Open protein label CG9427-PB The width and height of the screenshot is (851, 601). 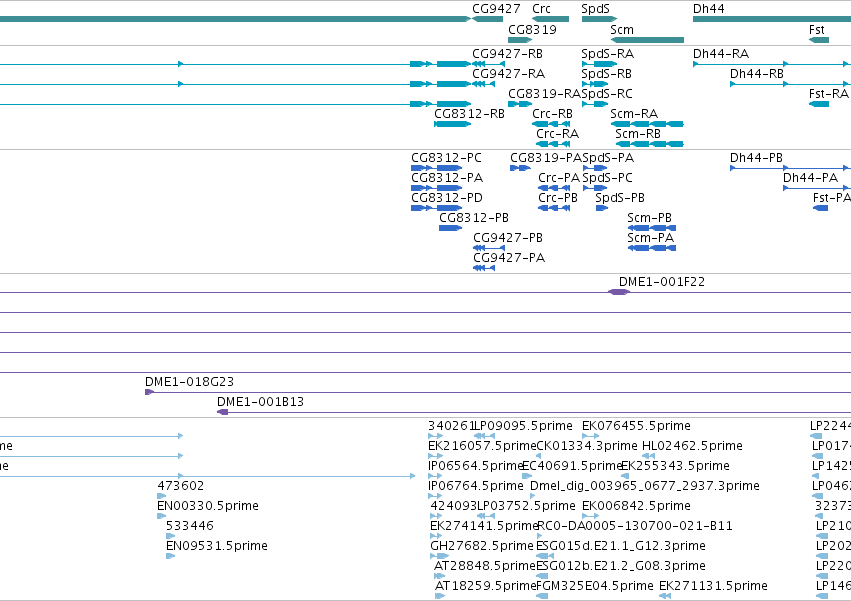click(507, 238)
